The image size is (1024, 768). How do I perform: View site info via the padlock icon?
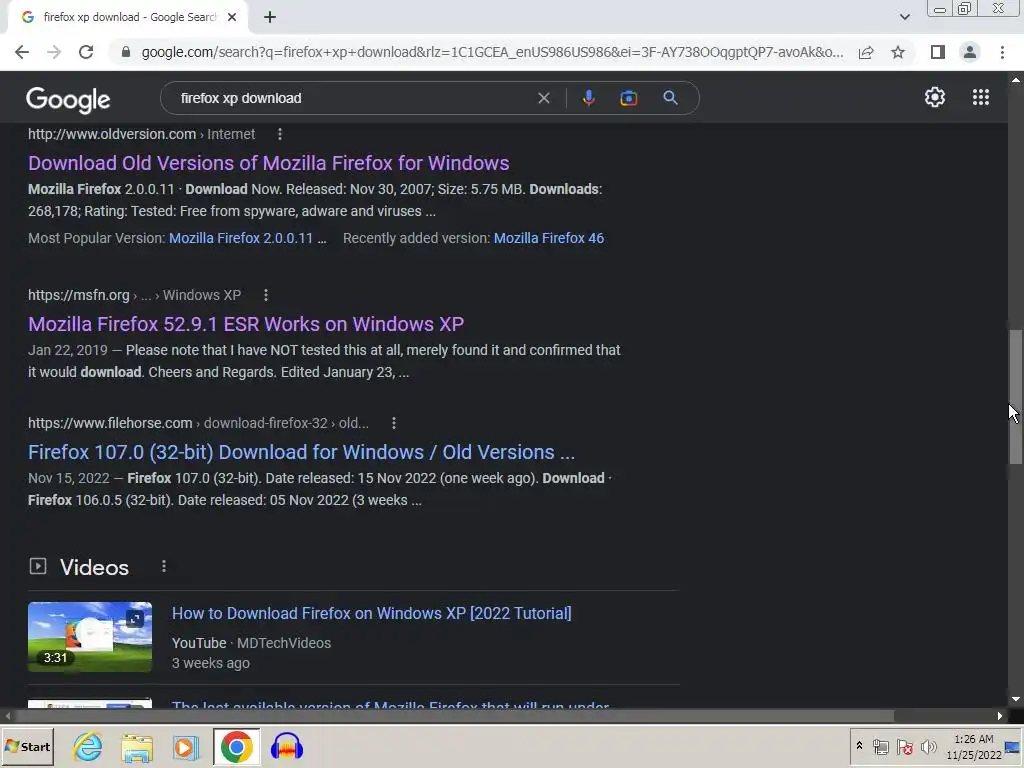125,52
